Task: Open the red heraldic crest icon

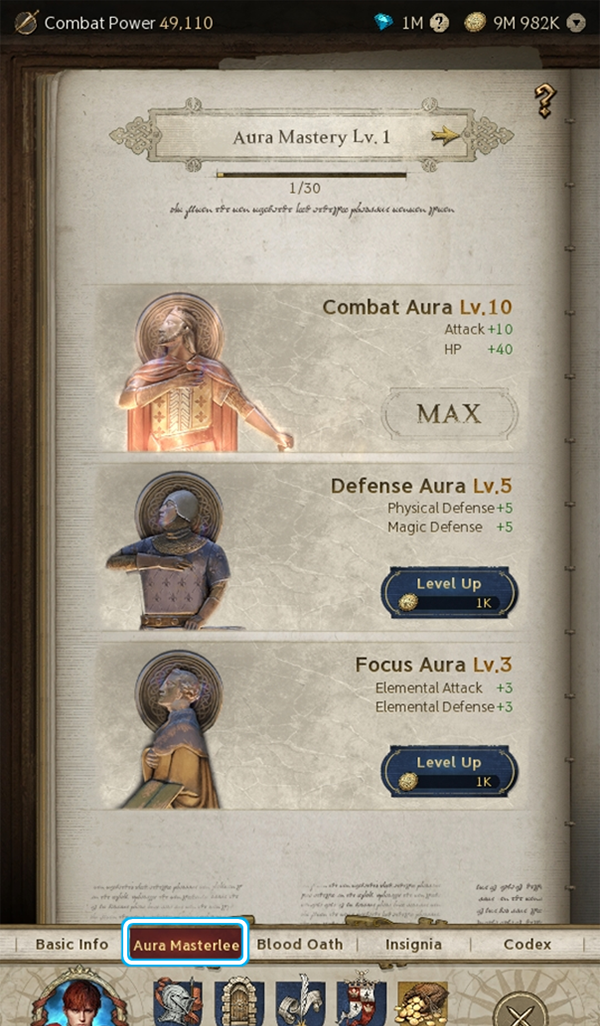Action: point(359,1002)
